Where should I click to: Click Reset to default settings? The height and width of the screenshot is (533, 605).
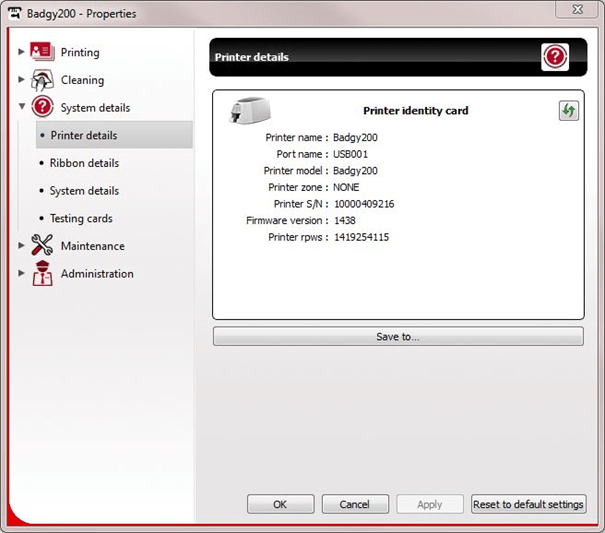pos(529,504)
